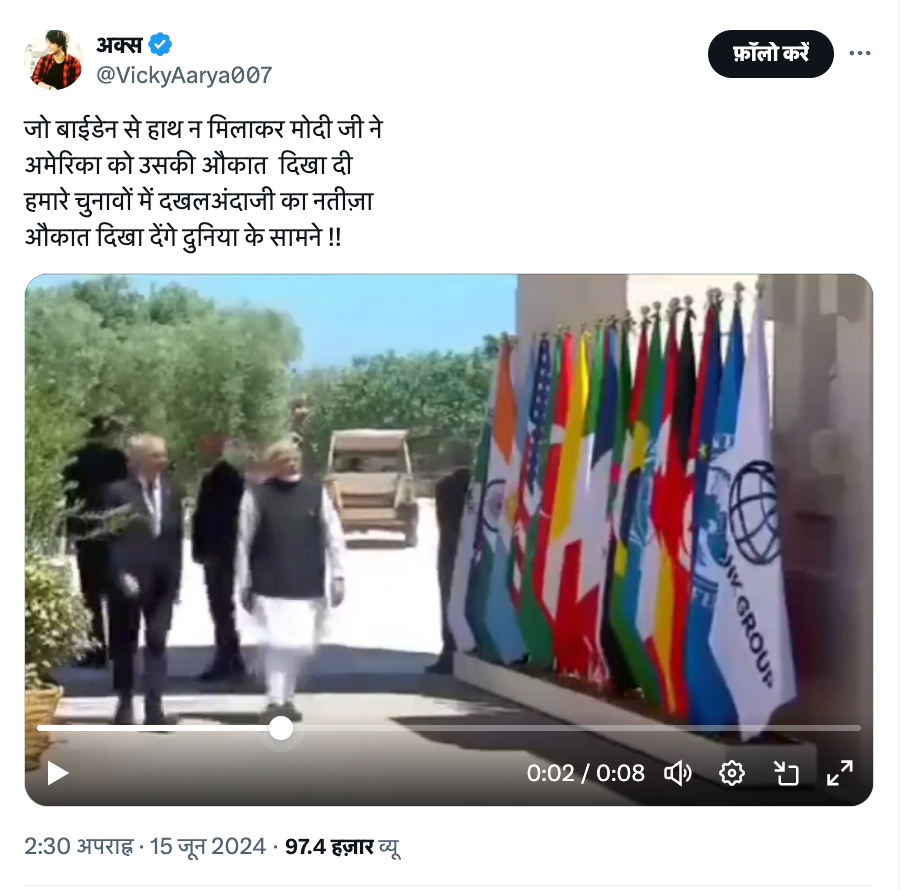Open the three-dot more options menu
The width and height of the screenshot is (910, 890).
pos(860,53)
